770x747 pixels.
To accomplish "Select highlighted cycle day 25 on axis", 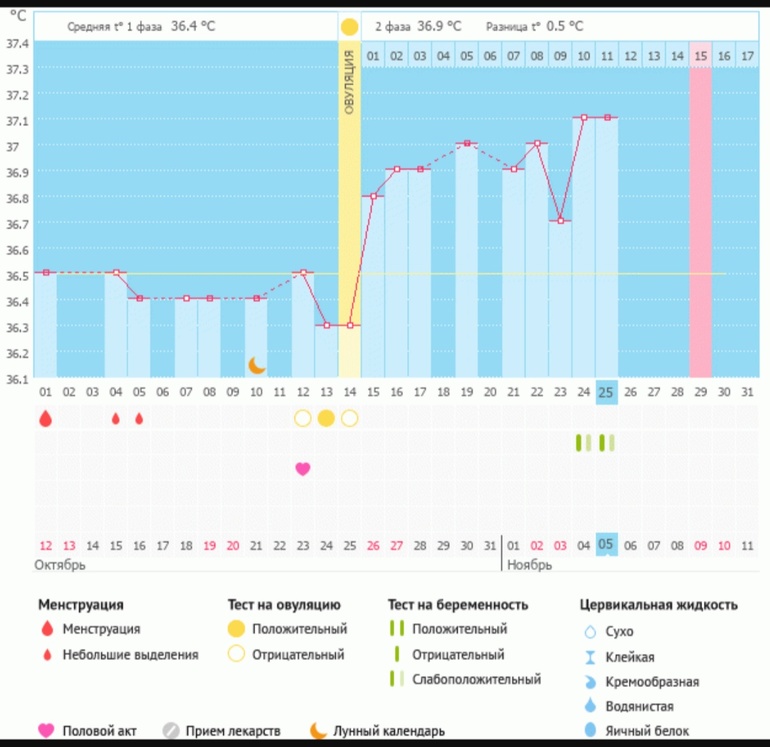I will pos(606,390).
